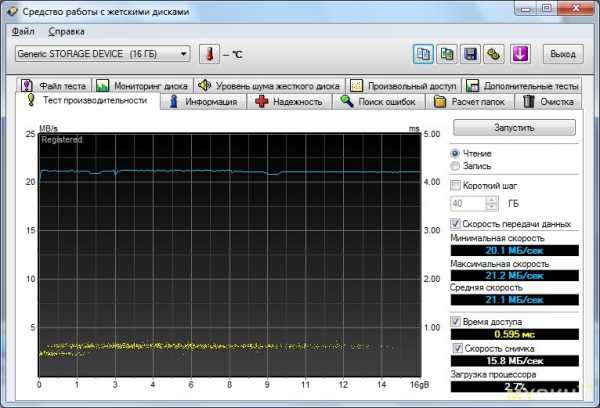Click the copy text to clipboard icon
The height and width of the screenshot is (408, 600).
424,54
